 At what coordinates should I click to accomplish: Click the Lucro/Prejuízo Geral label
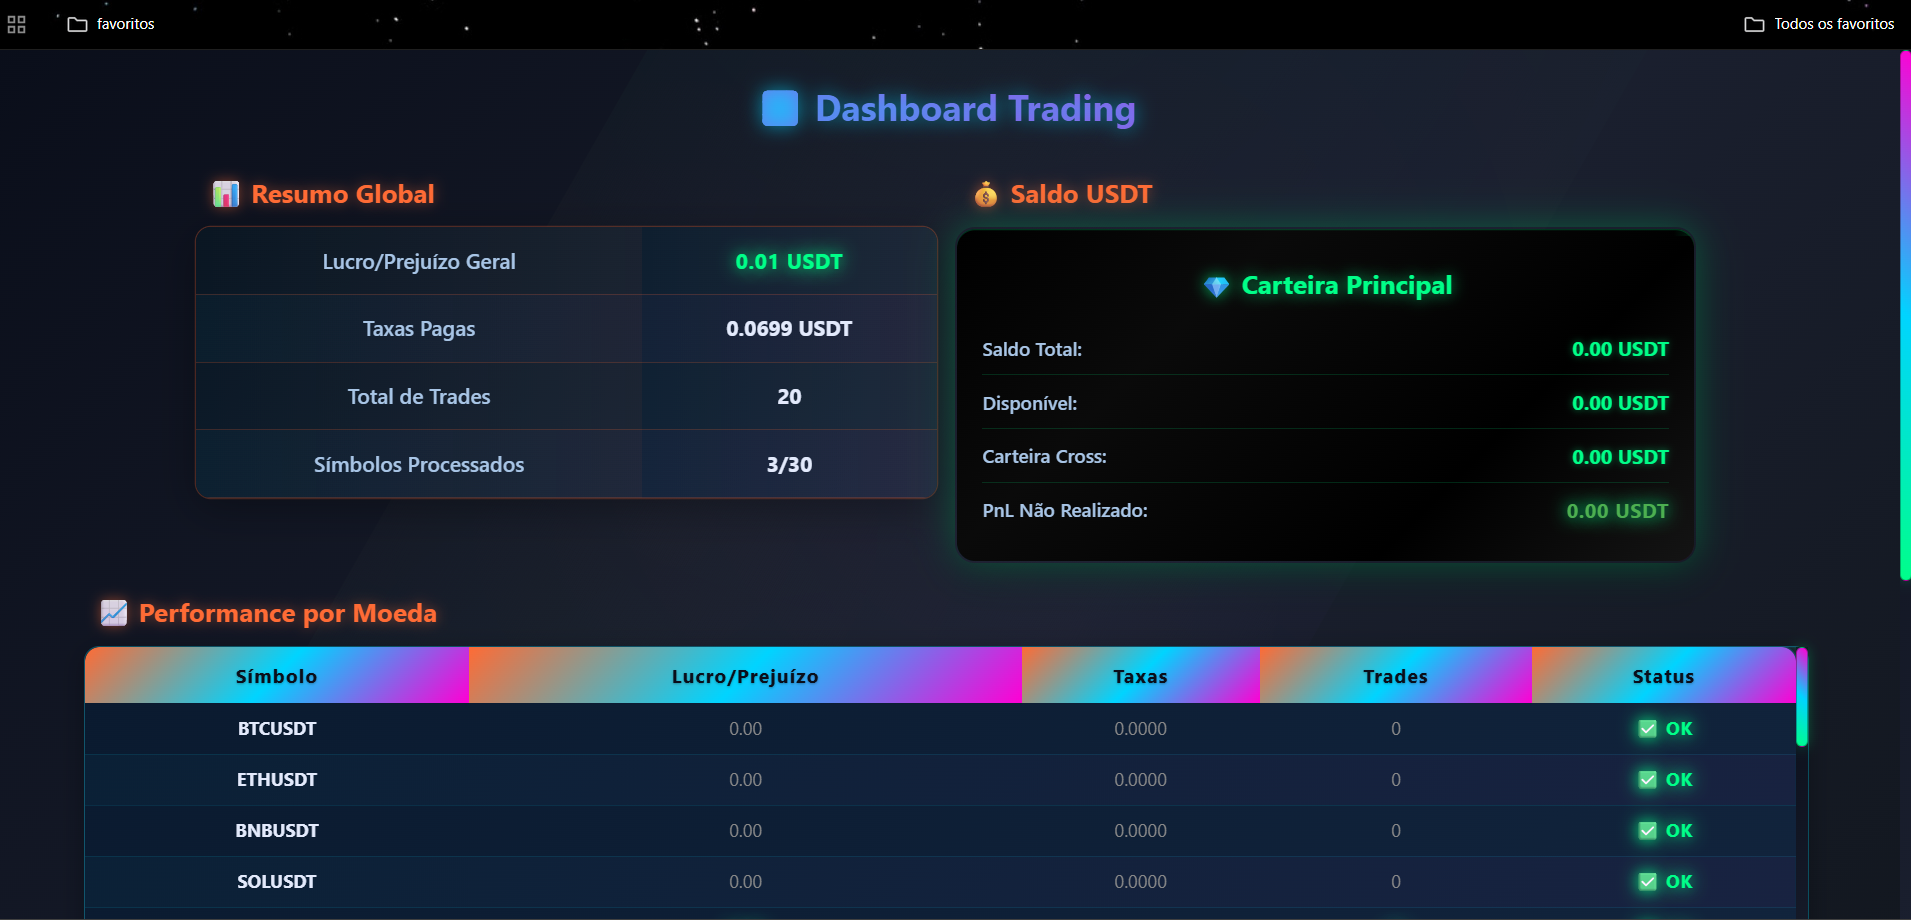(x=419, y=262)
